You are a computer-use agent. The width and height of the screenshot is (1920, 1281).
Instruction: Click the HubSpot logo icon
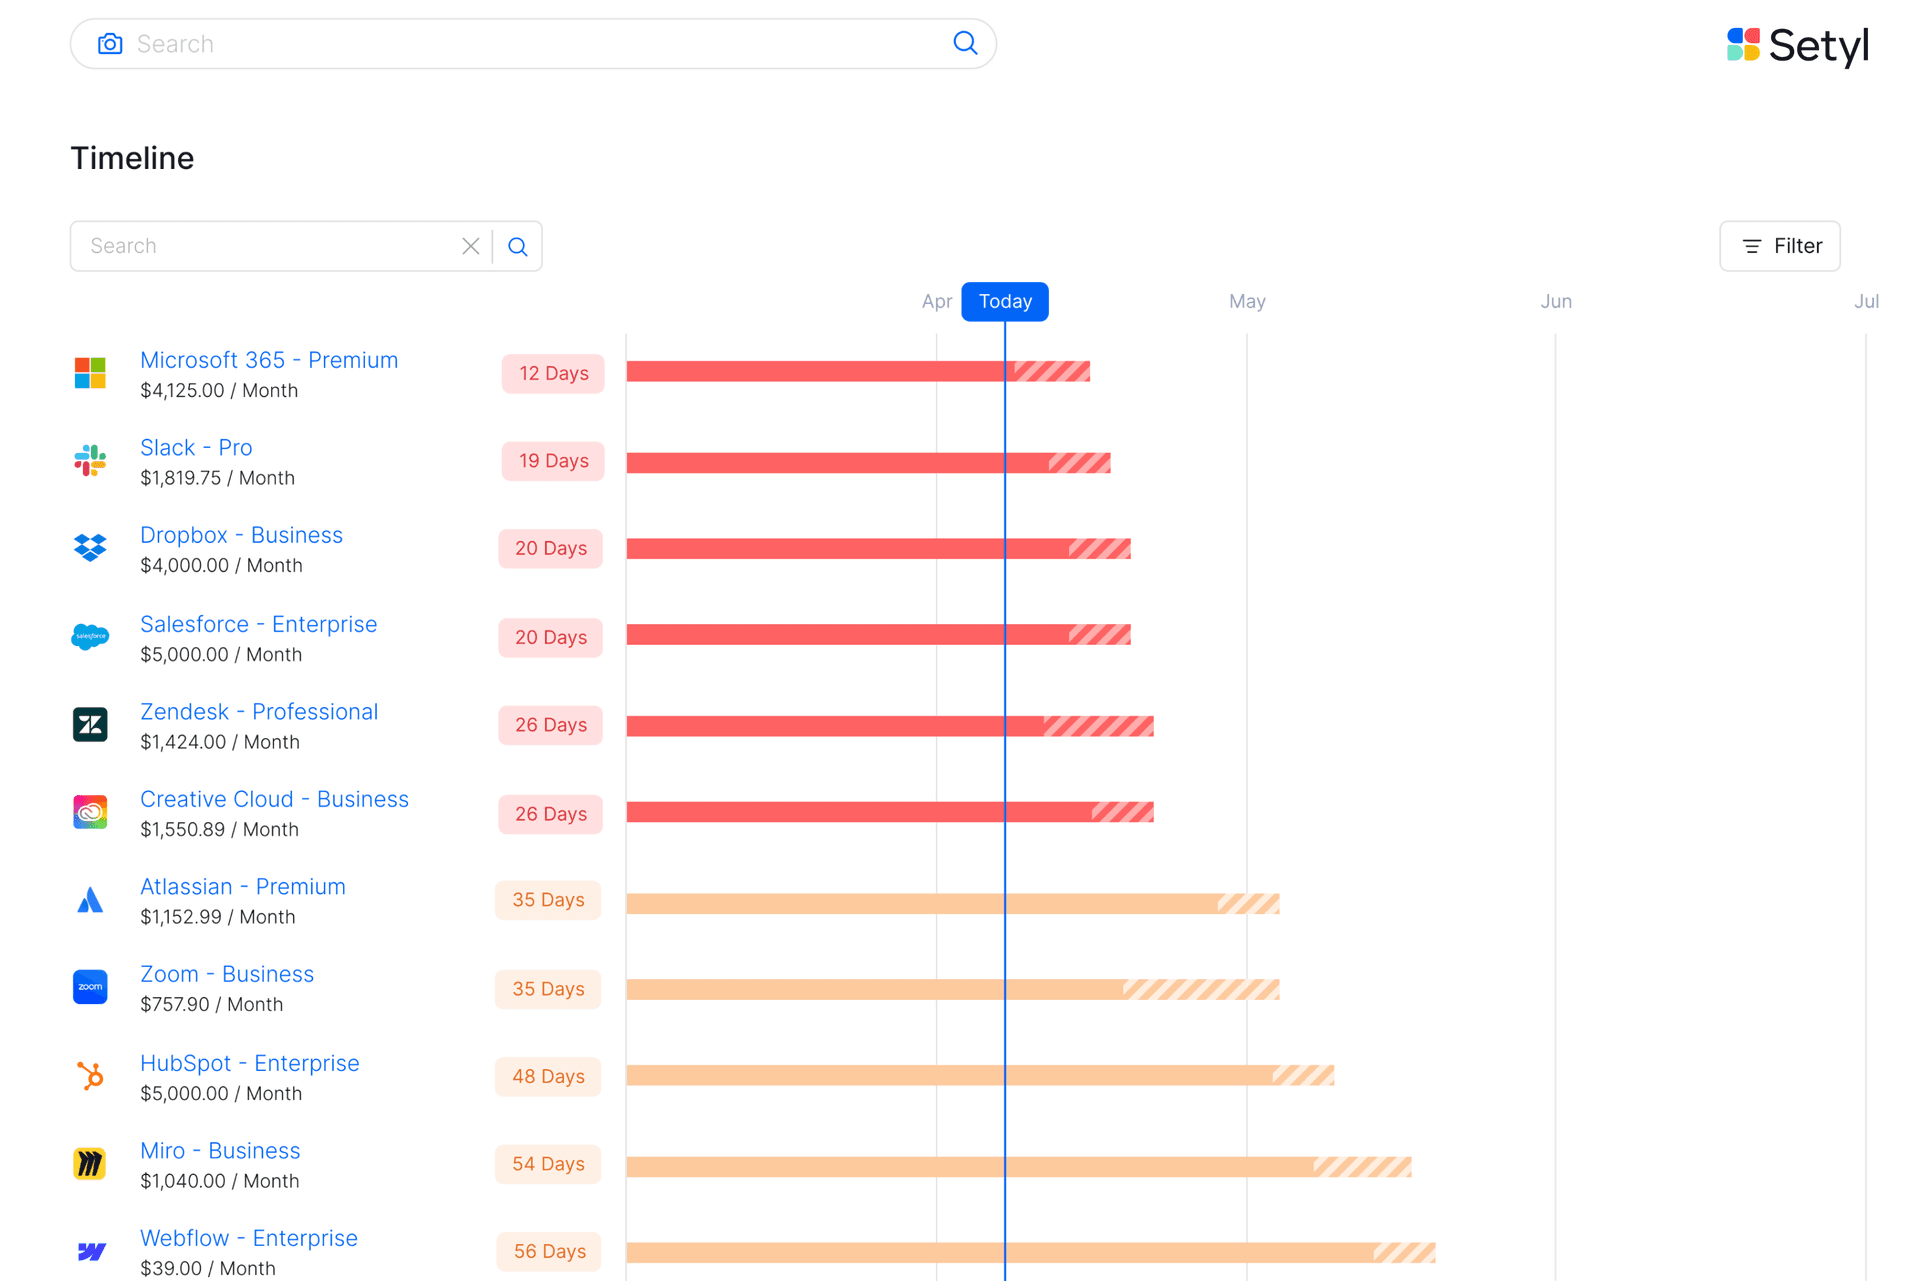click(x=90, y=1076)
